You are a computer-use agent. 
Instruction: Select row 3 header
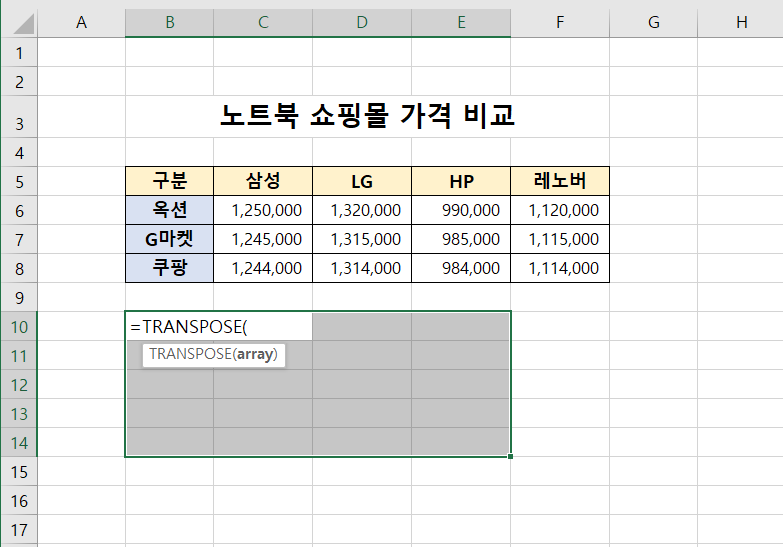coord(19,117)
